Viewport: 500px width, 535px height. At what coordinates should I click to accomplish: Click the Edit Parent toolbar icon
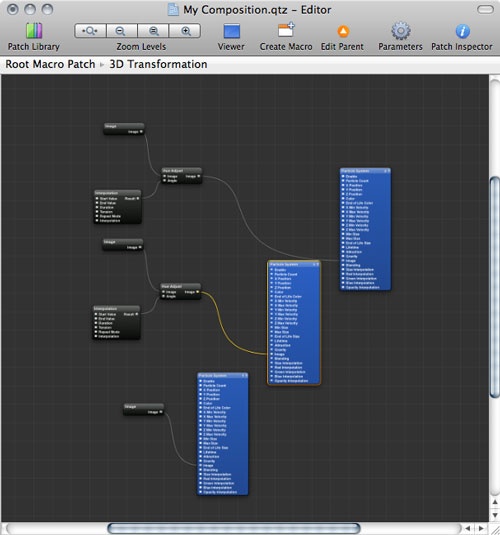343,31
